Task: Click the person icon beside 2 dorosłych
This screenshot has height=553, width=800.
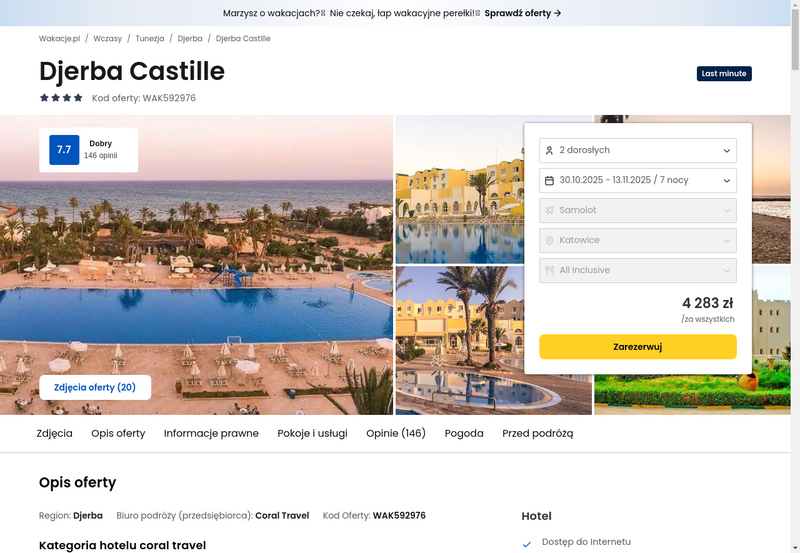Action: pos(549,150)
